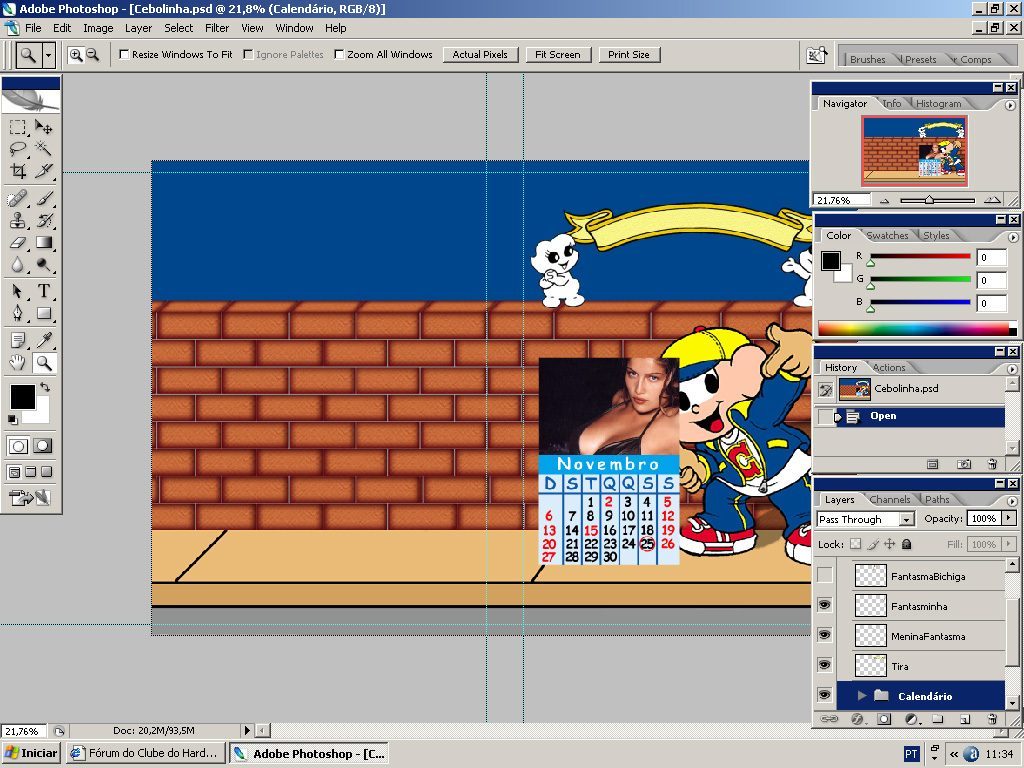Screen dimensions: 1024x768
Task: Select the Magic Wand tool
Action: coord(44,149)
